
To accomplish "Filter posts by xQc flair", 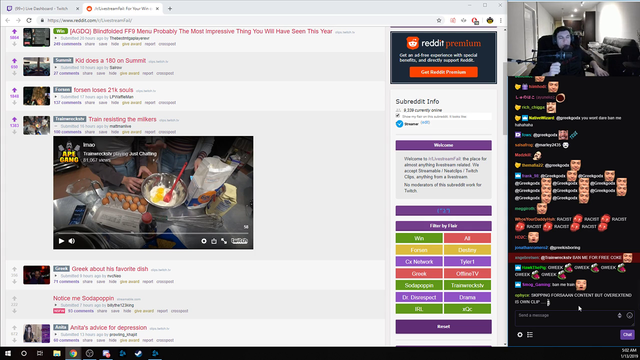I will click(467, 309).
